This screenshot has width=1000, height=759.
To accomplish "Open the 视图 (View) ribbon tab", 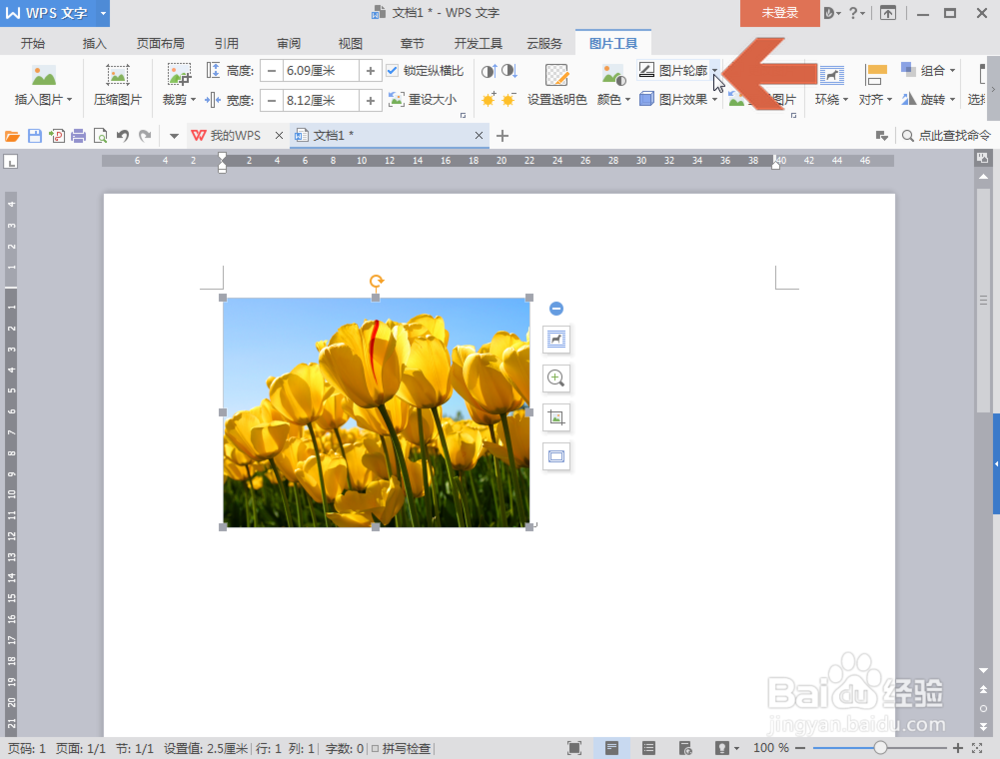I will 350,43.
